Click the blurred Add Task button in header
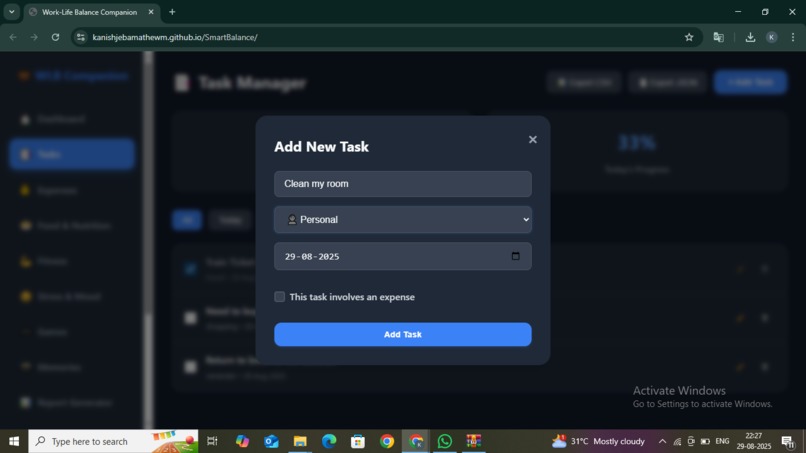The image size is (806, 453). point(750,82)
